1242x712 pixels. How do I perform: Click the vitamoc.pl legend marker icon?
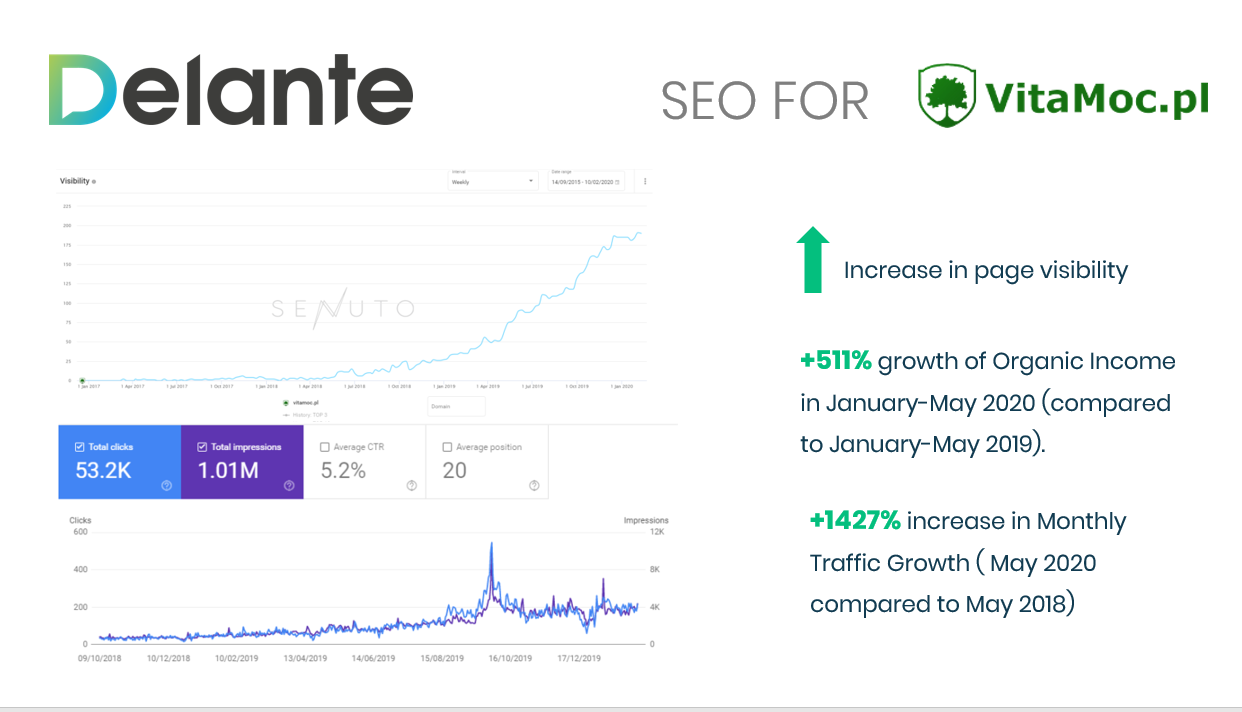(287, 402)
